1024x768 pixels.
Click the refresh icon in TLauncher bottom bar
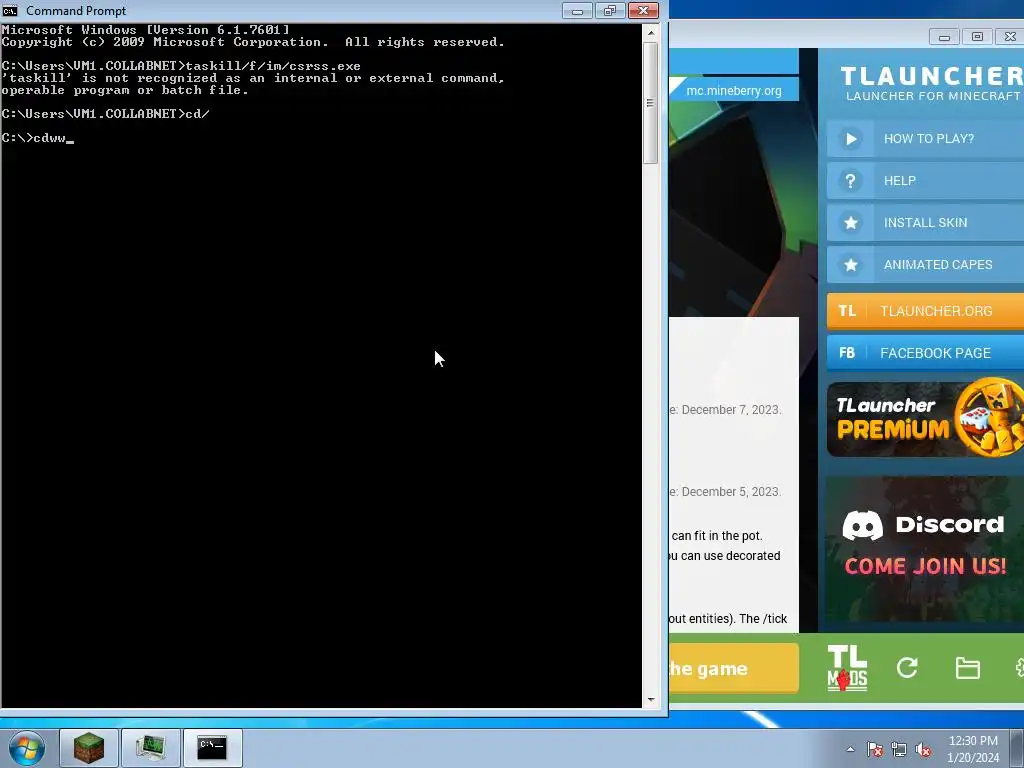point(907,667)
